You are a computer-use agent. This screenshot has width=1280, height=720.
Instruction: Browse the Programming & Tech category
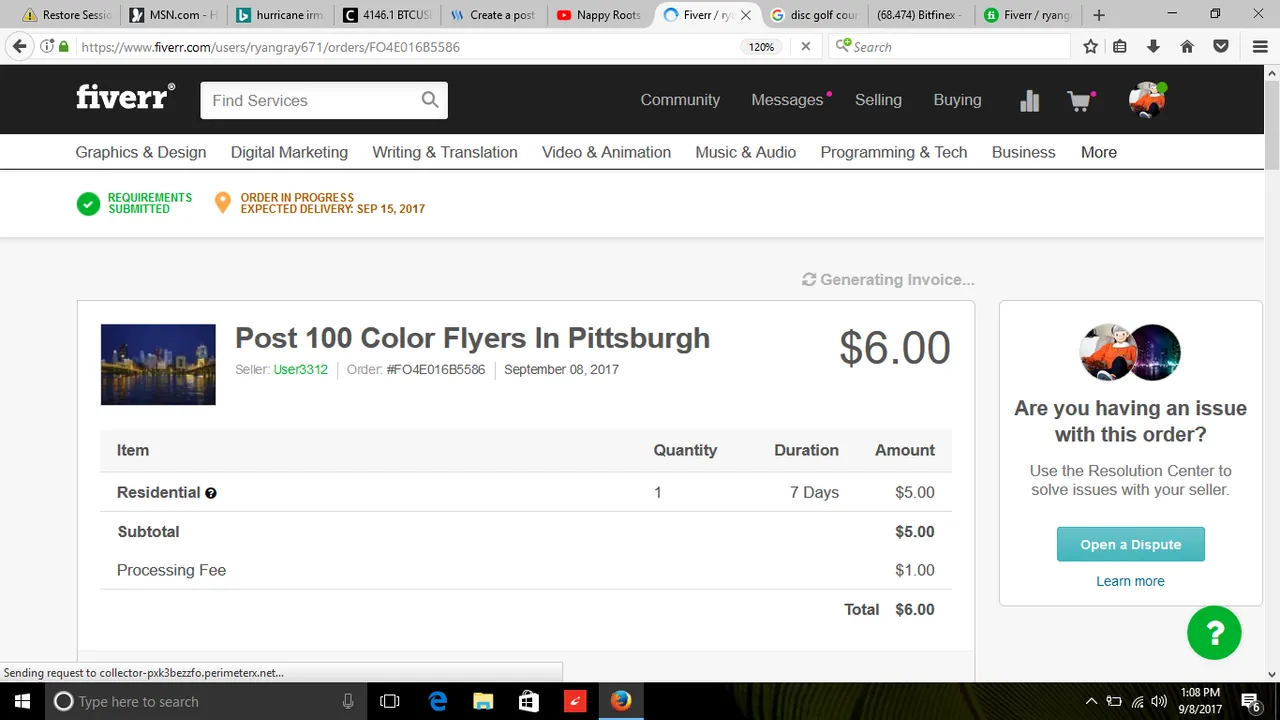pyautogui.click(x=894, y=152)
